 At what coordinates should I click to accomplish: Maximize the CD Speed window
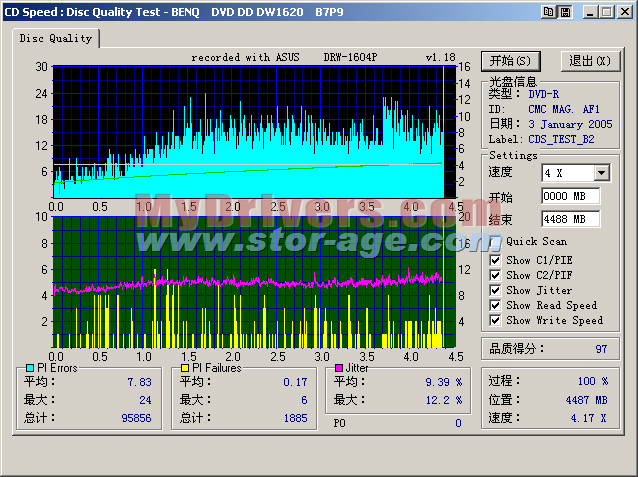606,11
